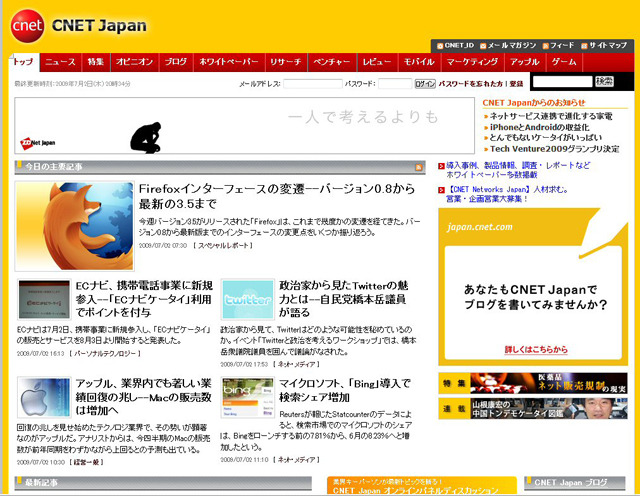Open the ベンチャー tab
Image resolution: width=640 pixels, height=496 pixels.
(332, 62)
